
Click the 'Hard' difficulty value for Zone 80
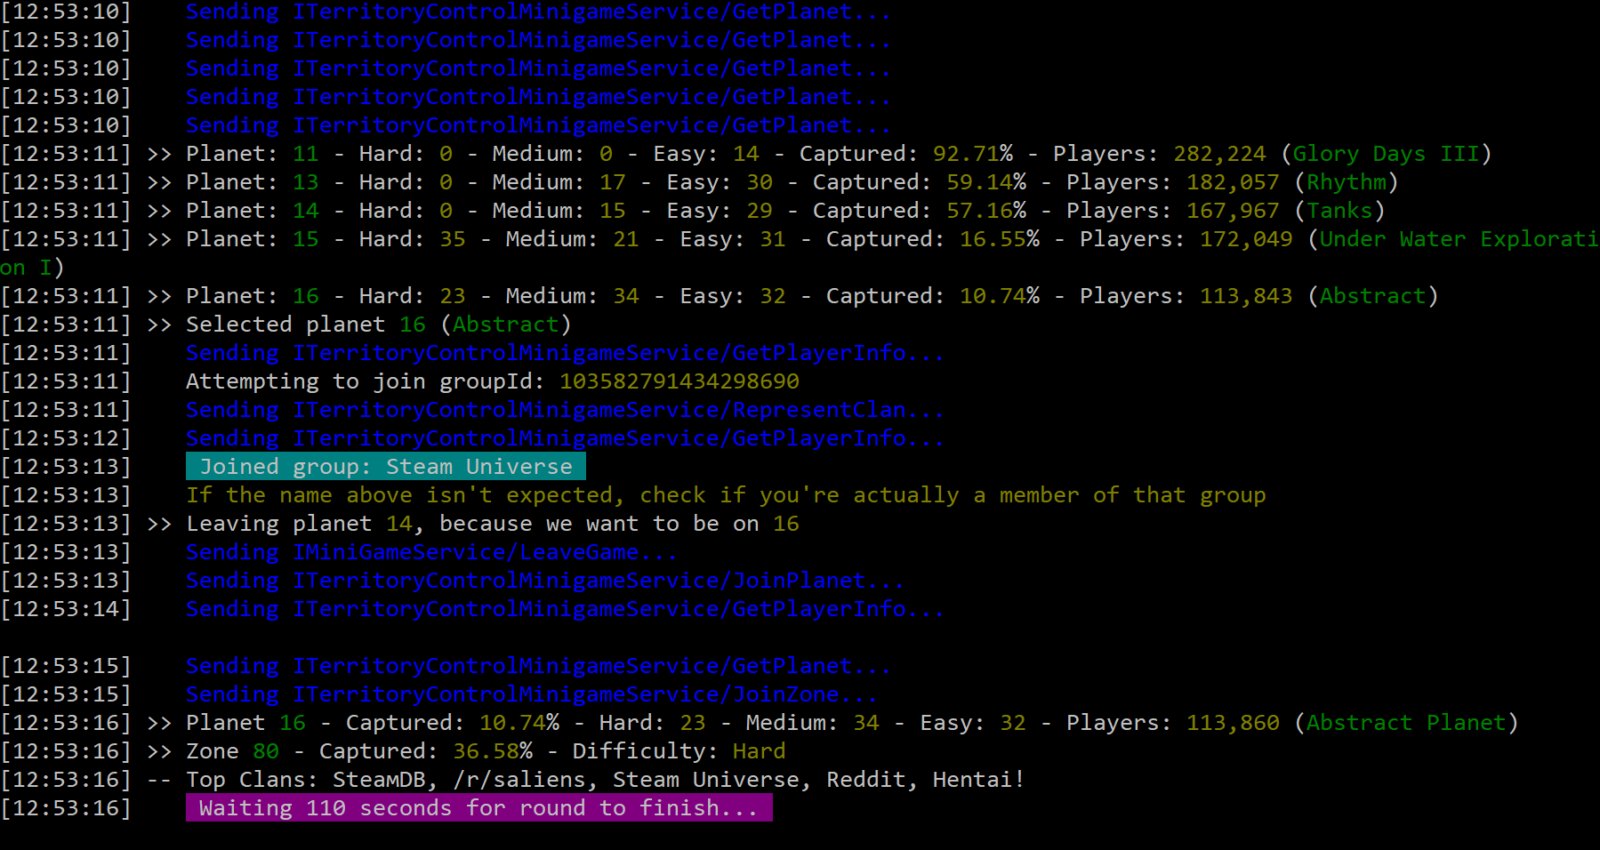pos(758,752)
